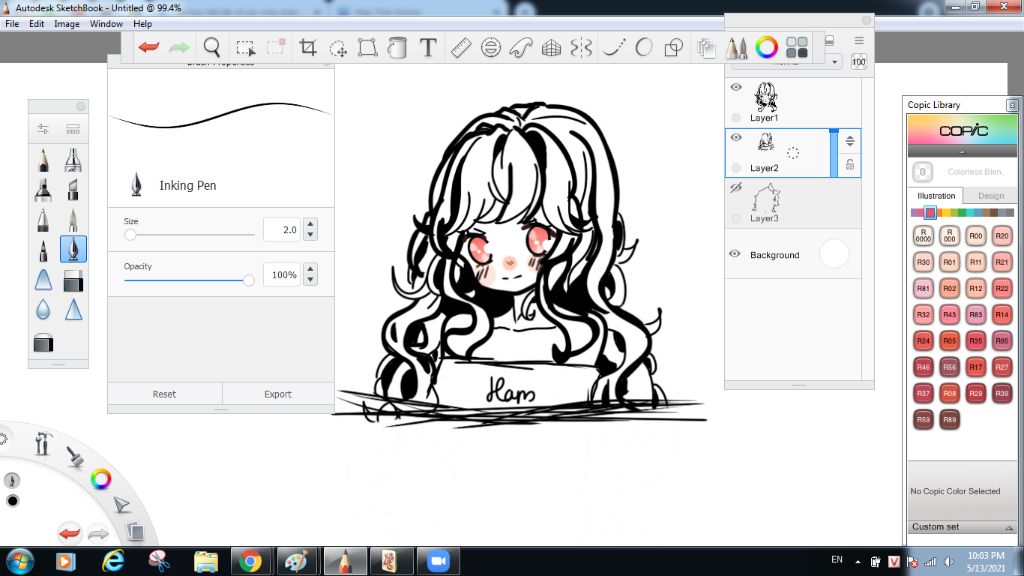Image resolution: width=1024 pixels, height=576 pixels.
Task: Open the Perspective Guides tool
Action: click(551, 47)
